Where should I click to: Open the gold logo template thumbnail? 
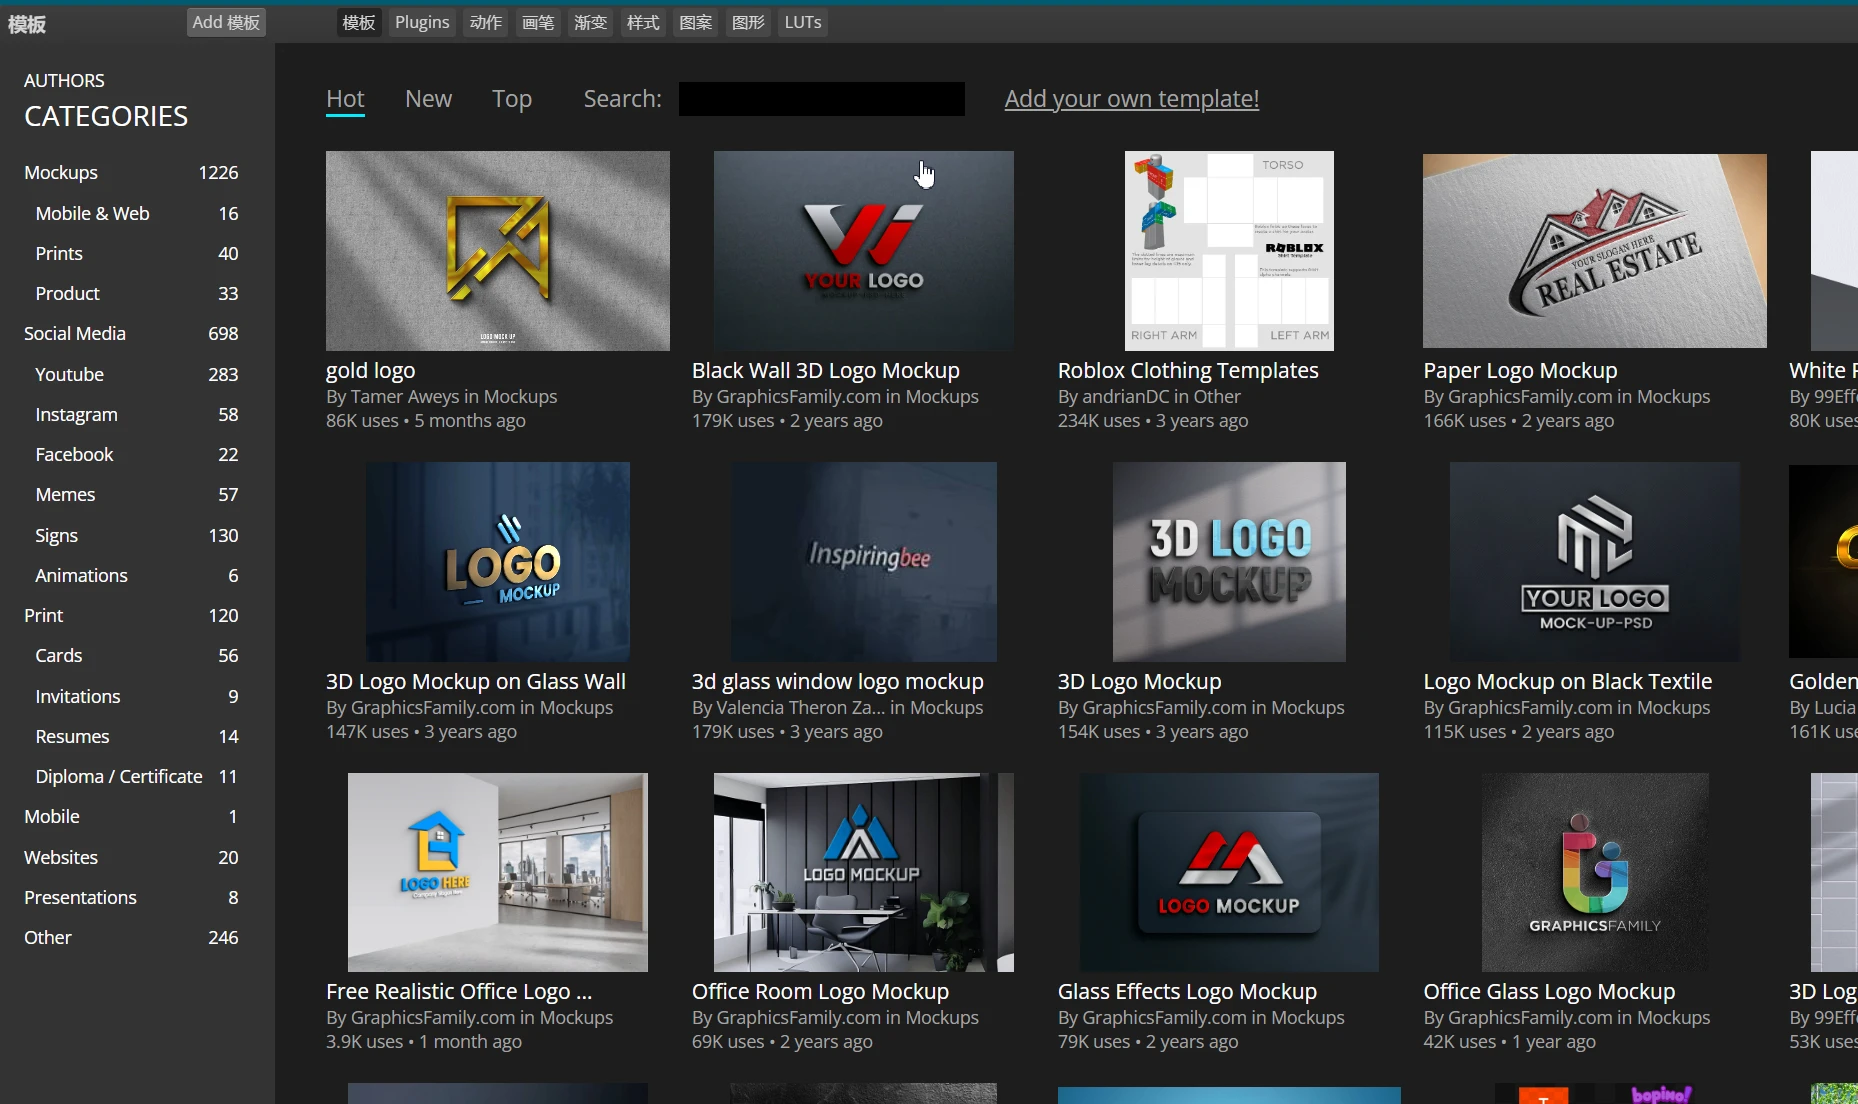(x=498, y=251)
